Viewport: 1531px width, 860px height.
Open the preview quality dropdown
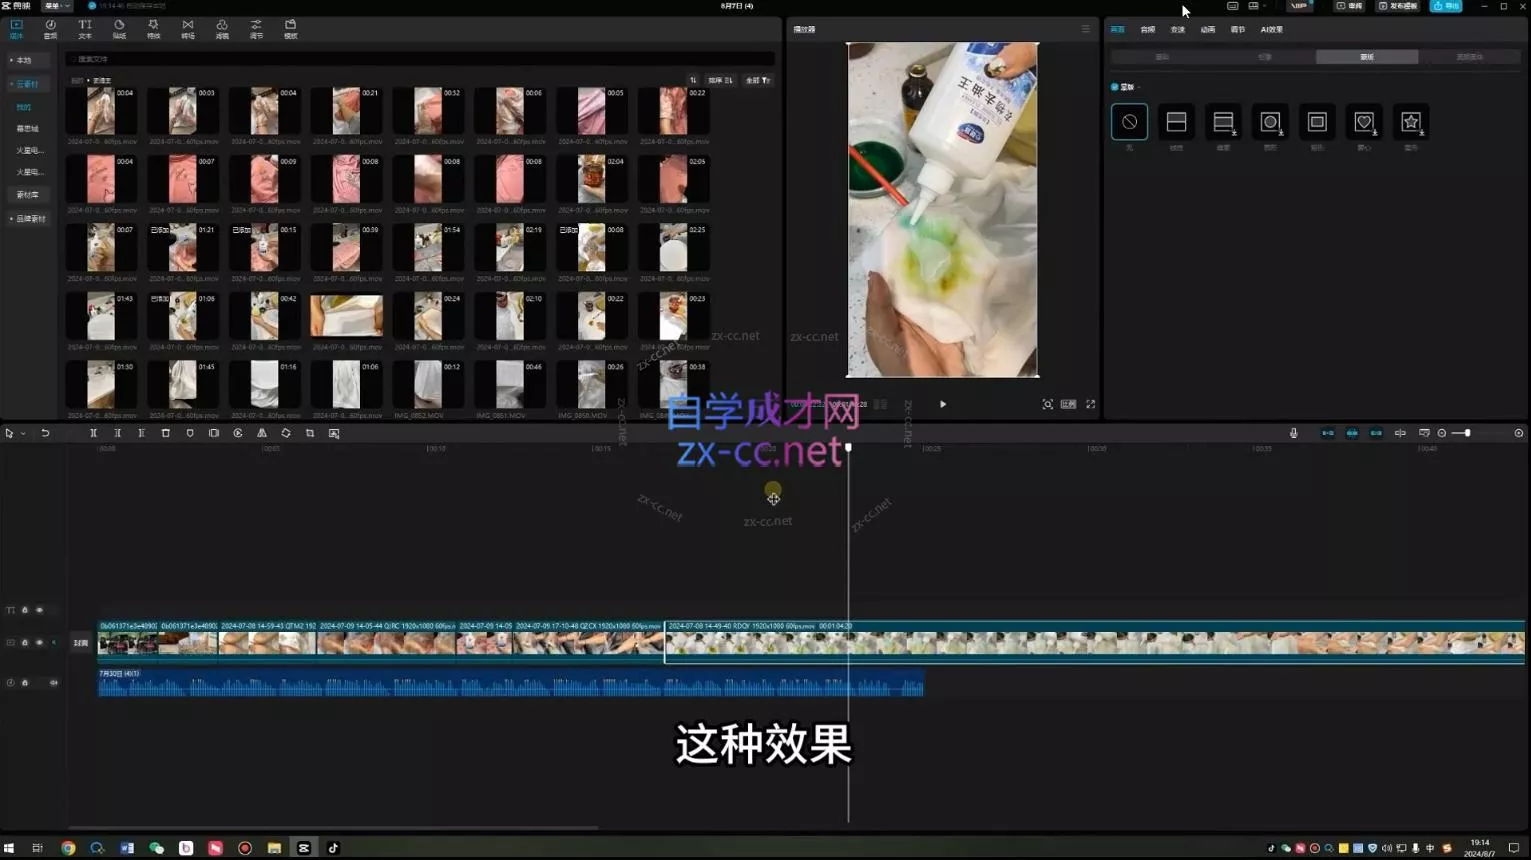[x=1068, y=404]
